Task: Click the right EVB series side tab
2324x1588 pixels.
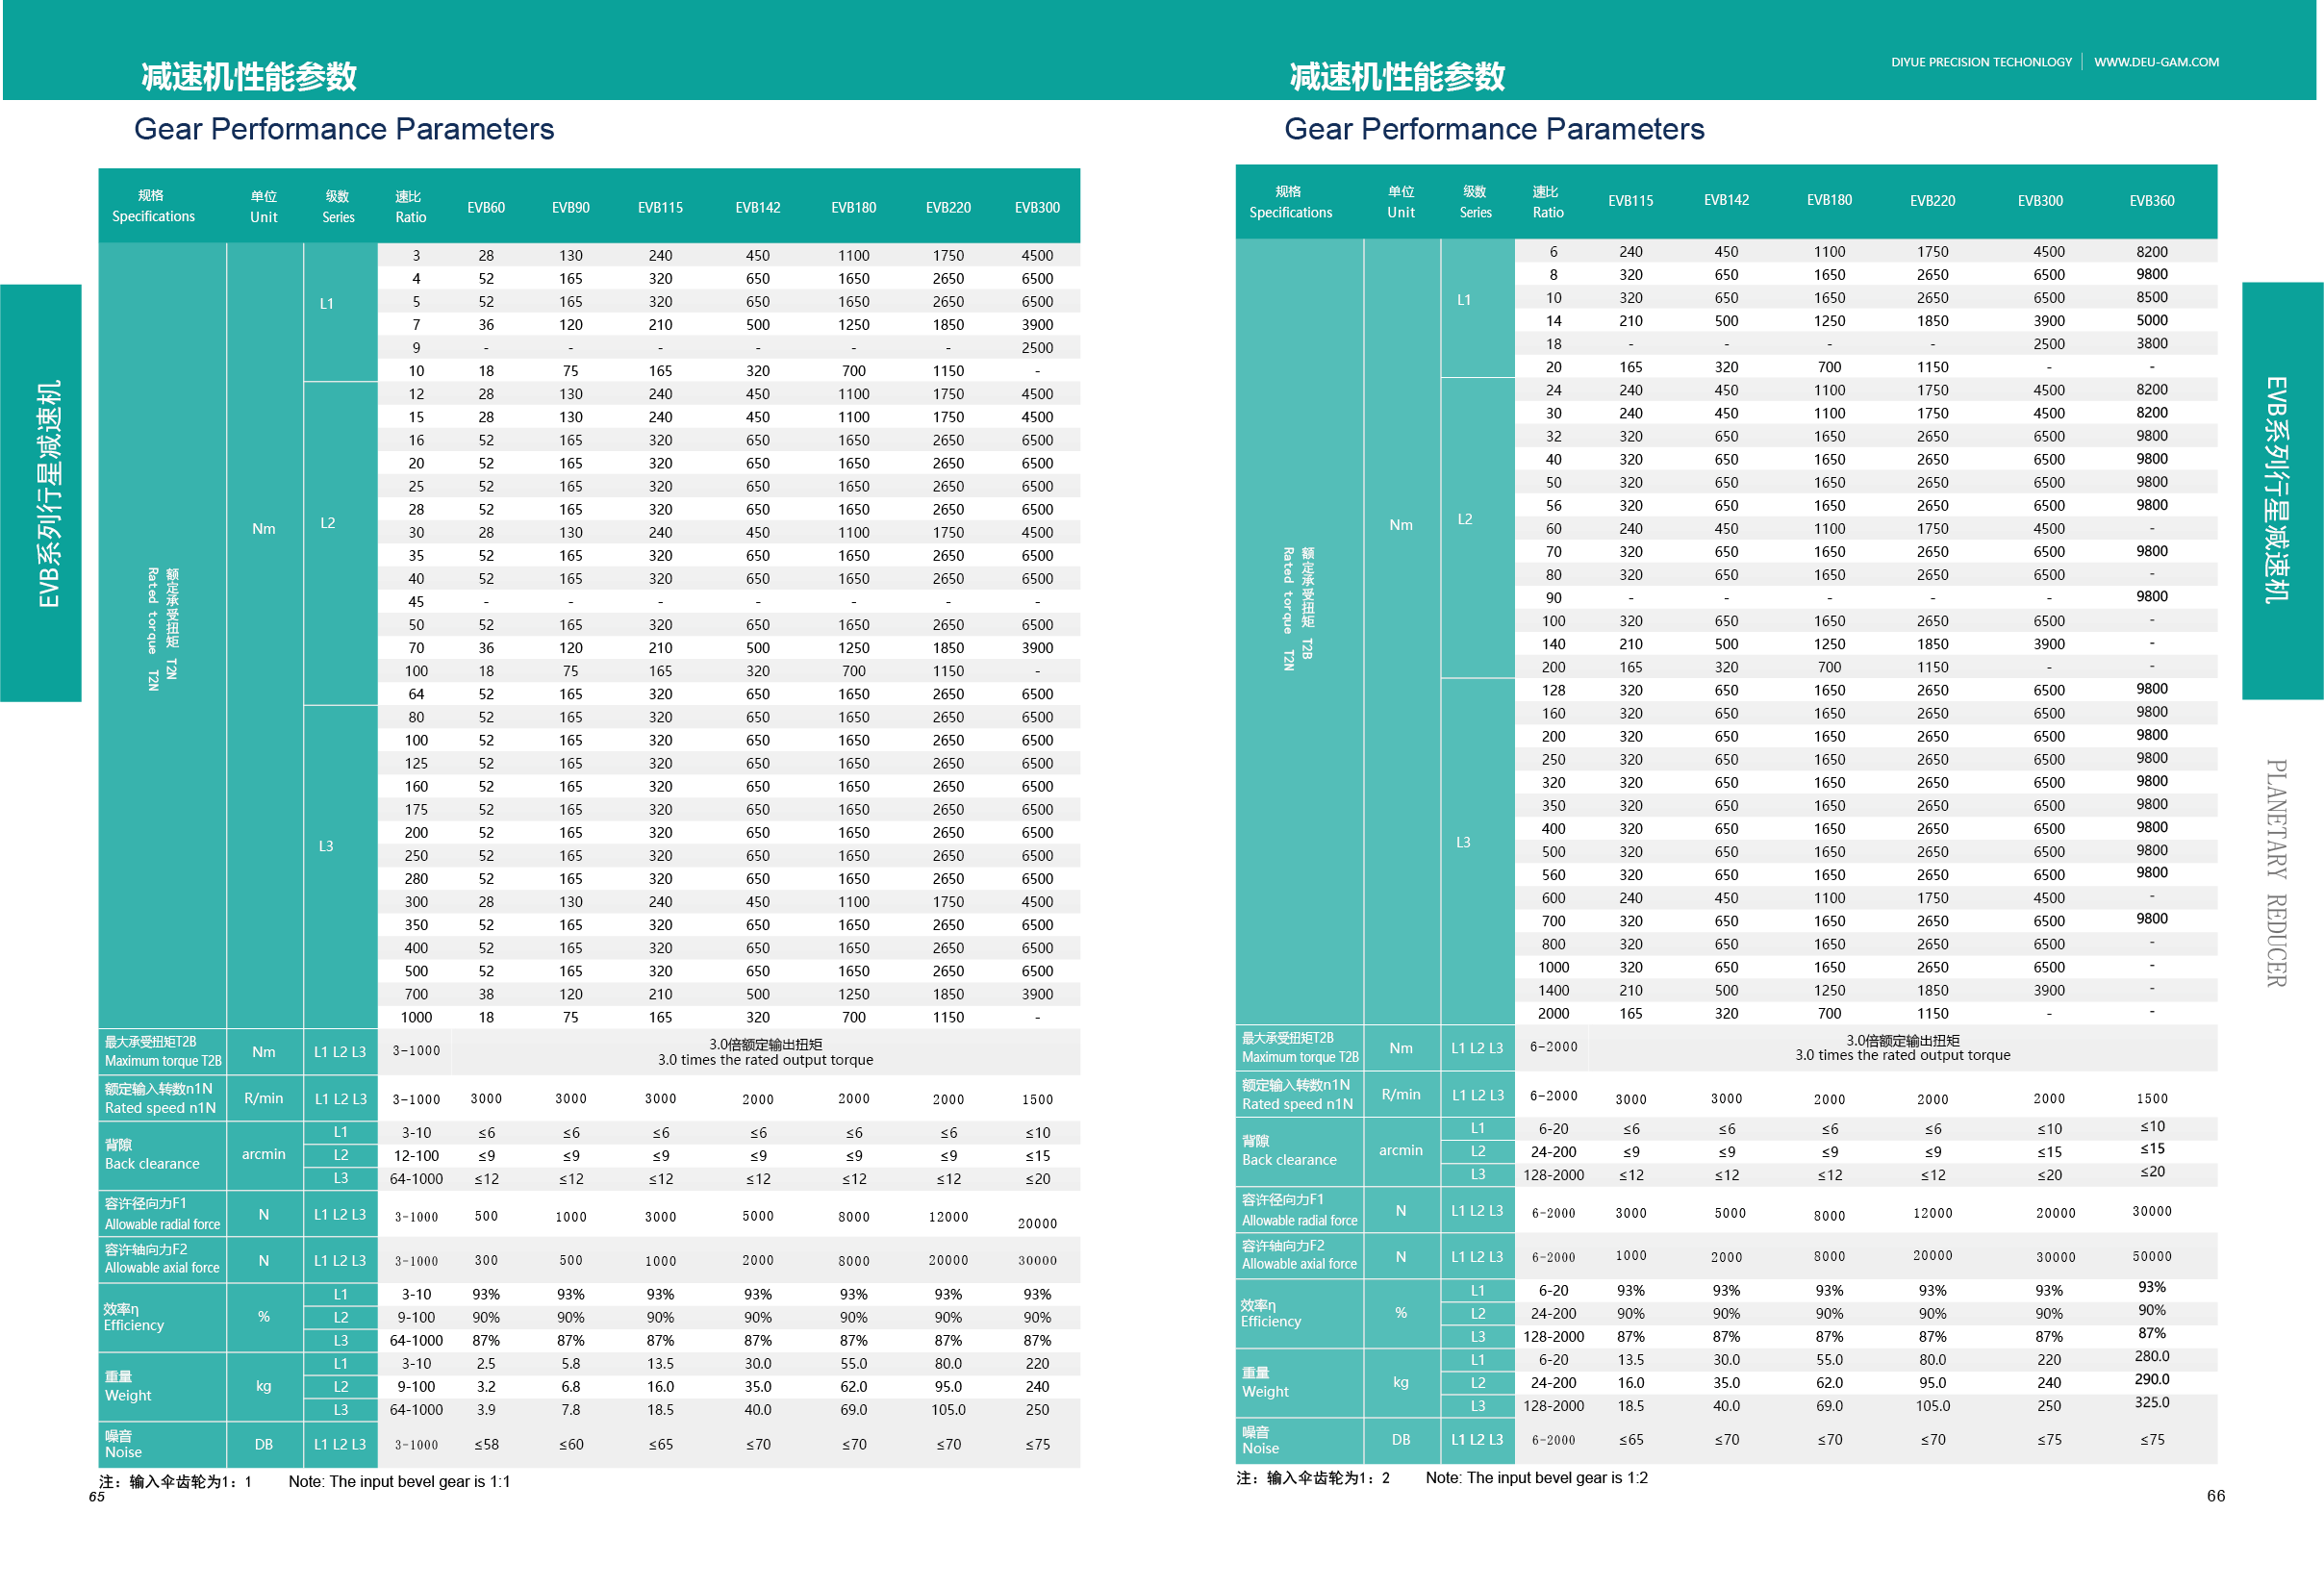Action: pyautogui.click(x=2281, y=491)
